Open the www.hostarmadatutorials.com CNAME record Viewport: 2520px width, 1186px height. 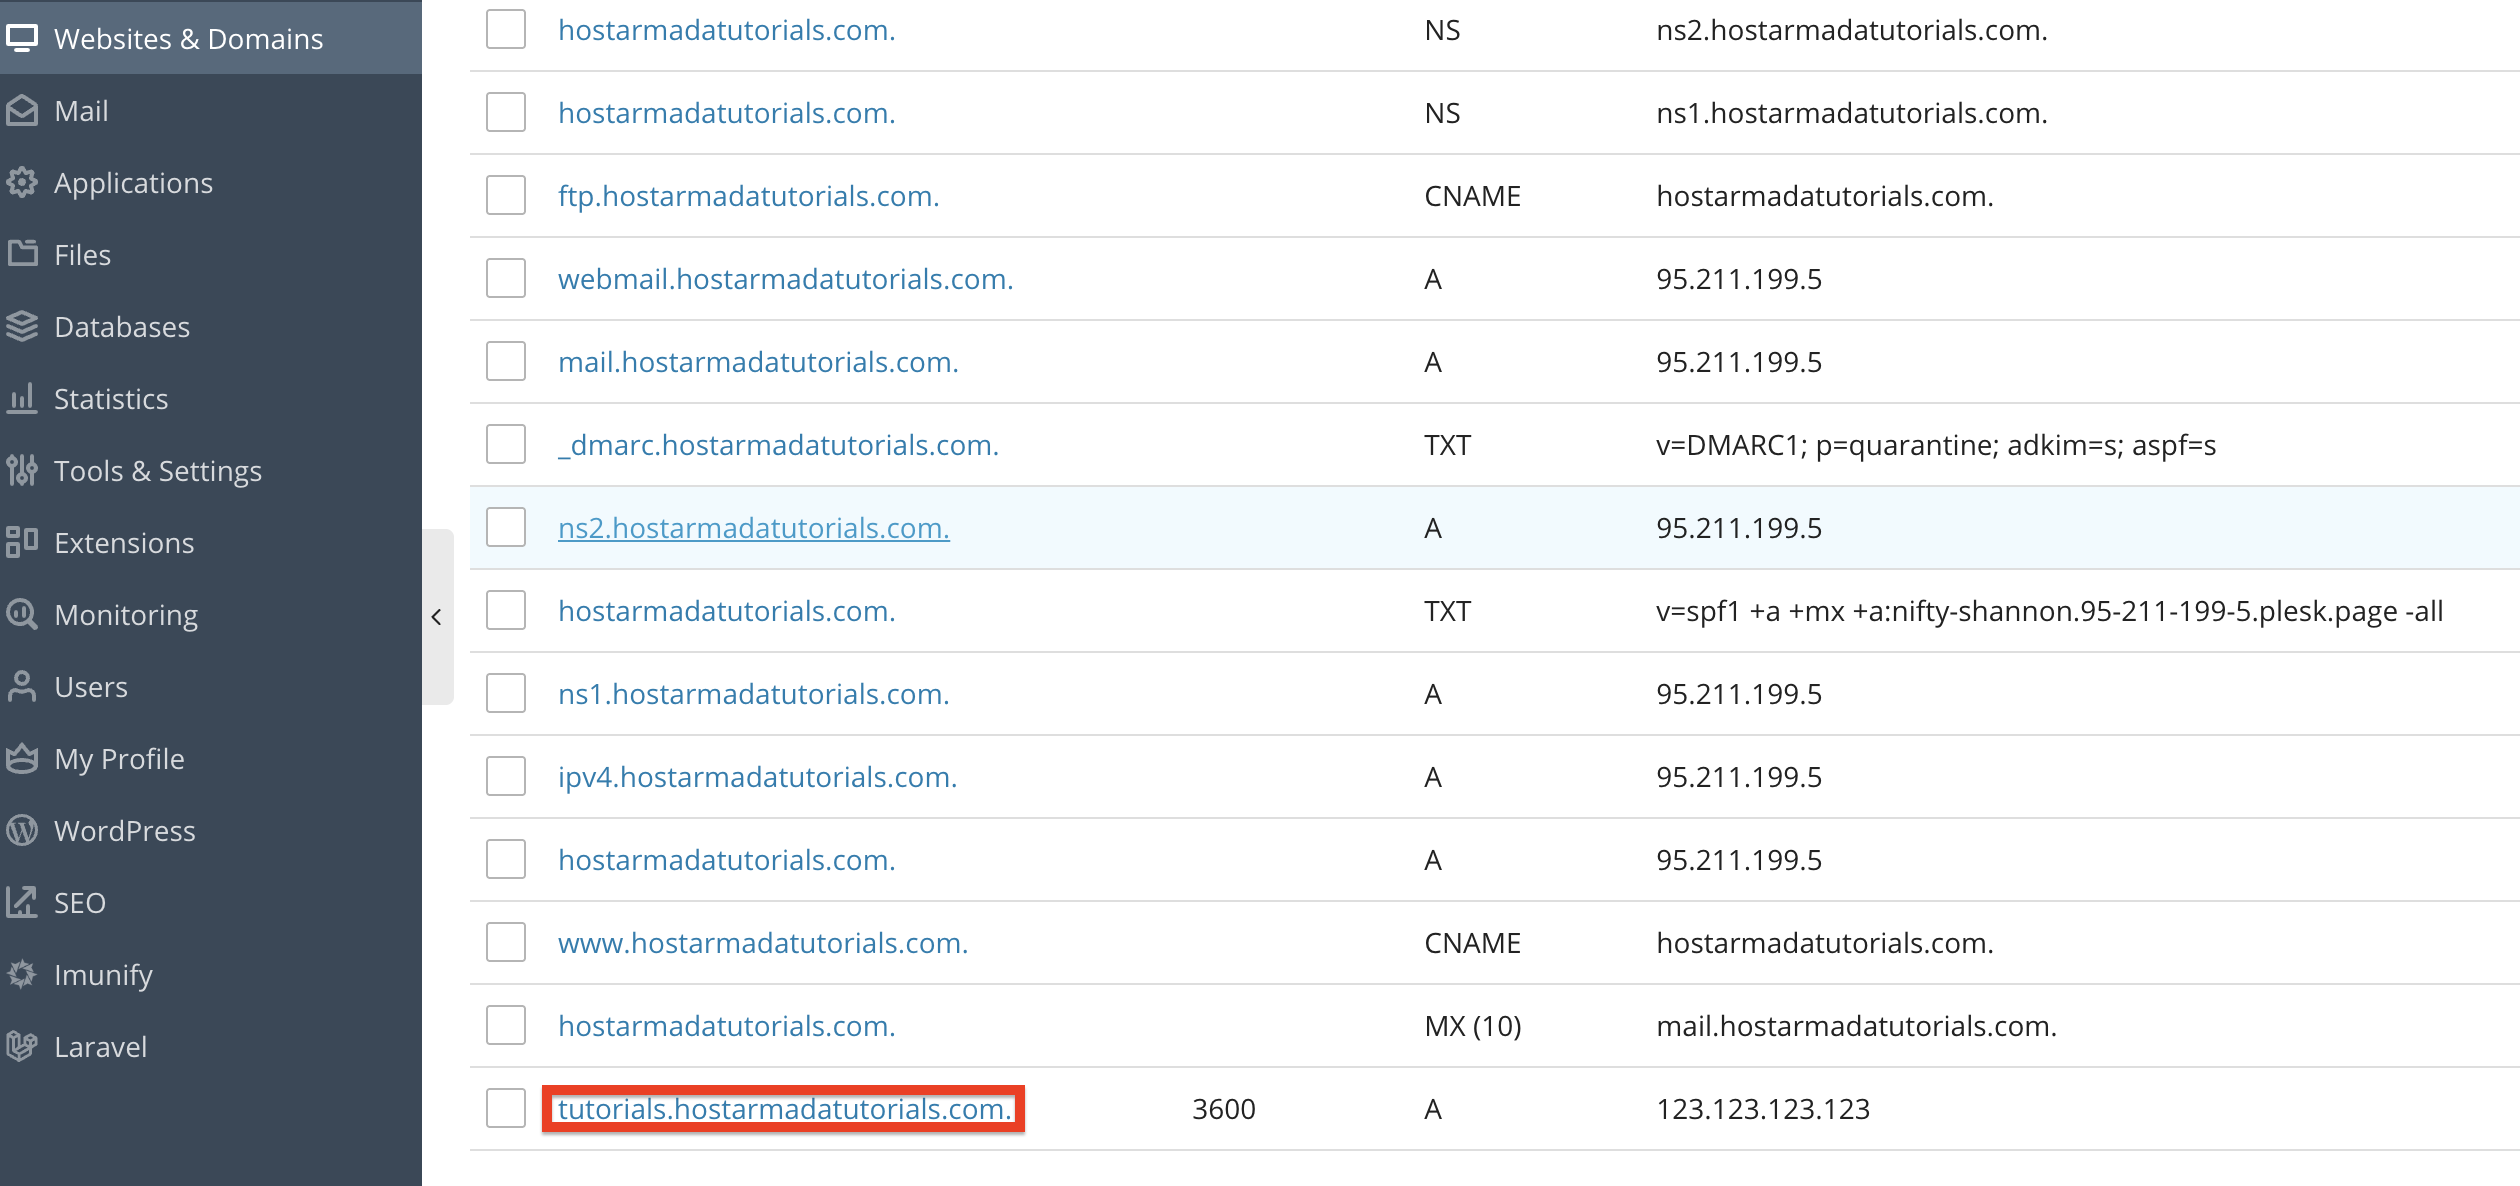click(x=762, y=942)
